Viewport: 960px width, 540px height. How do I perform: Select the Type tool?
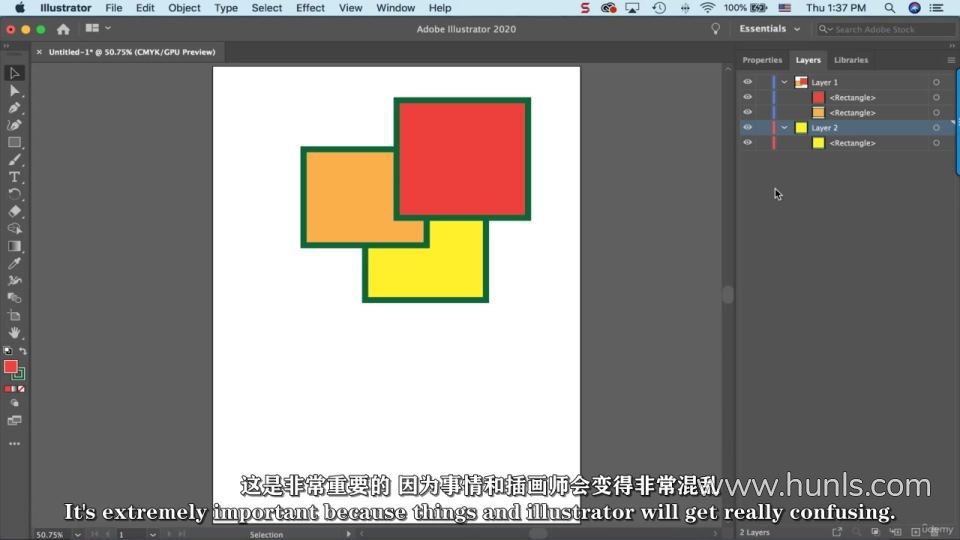pyautogui.click(x=14, y=177)
